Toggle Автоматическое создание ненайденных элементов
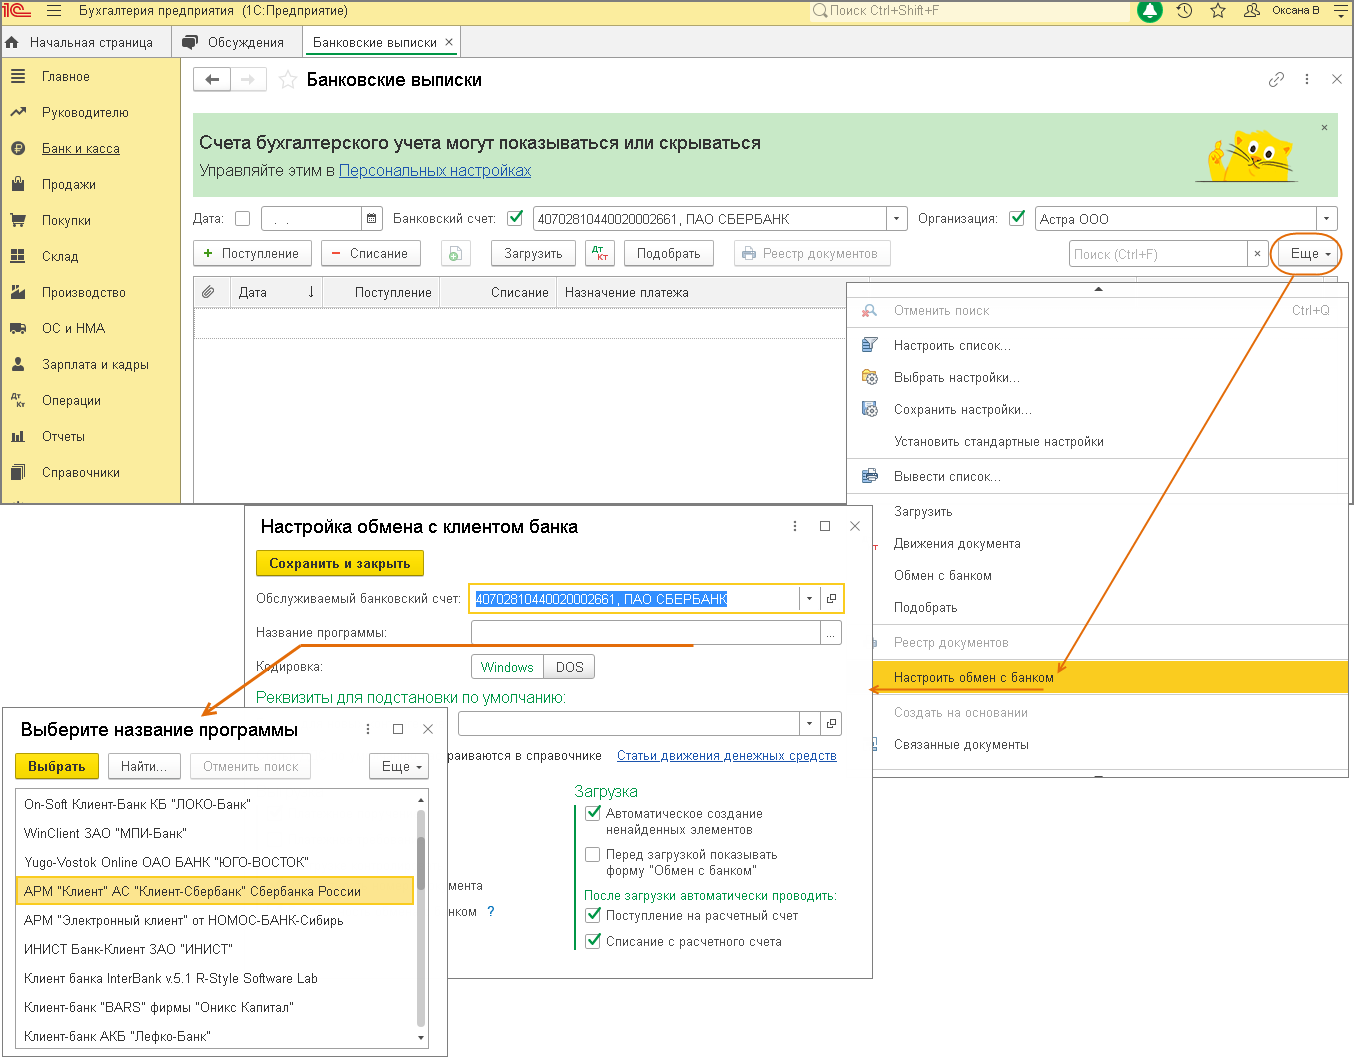The width and height of the screenshot is (1354, 1060). [593, 813]
